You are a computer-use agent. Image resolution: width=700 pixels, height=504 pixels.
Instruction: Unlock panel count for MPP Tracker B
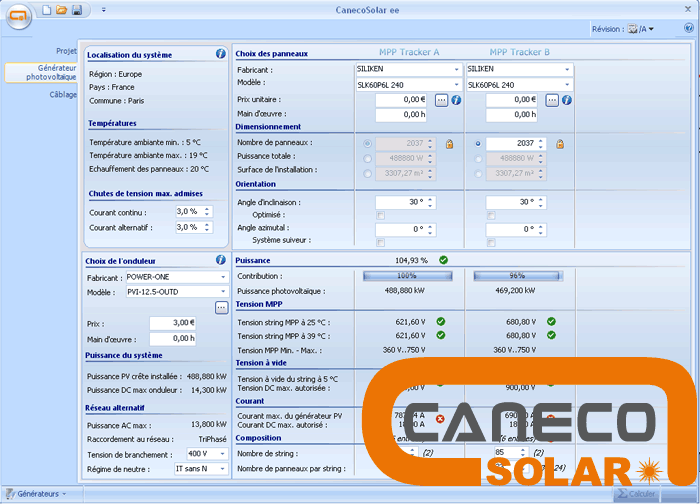pos(560,144)
